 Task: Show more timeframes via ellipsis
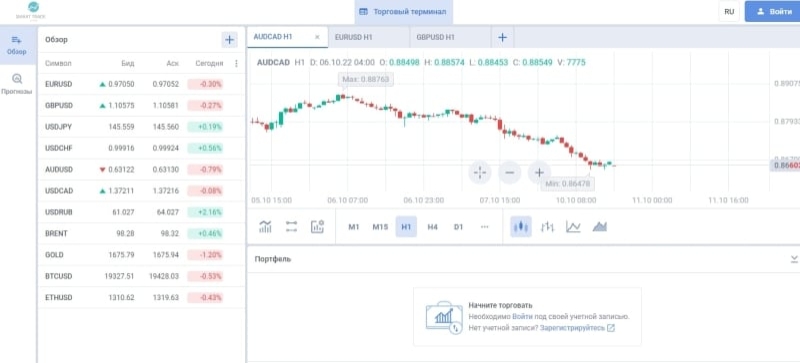tap(484, 227)
